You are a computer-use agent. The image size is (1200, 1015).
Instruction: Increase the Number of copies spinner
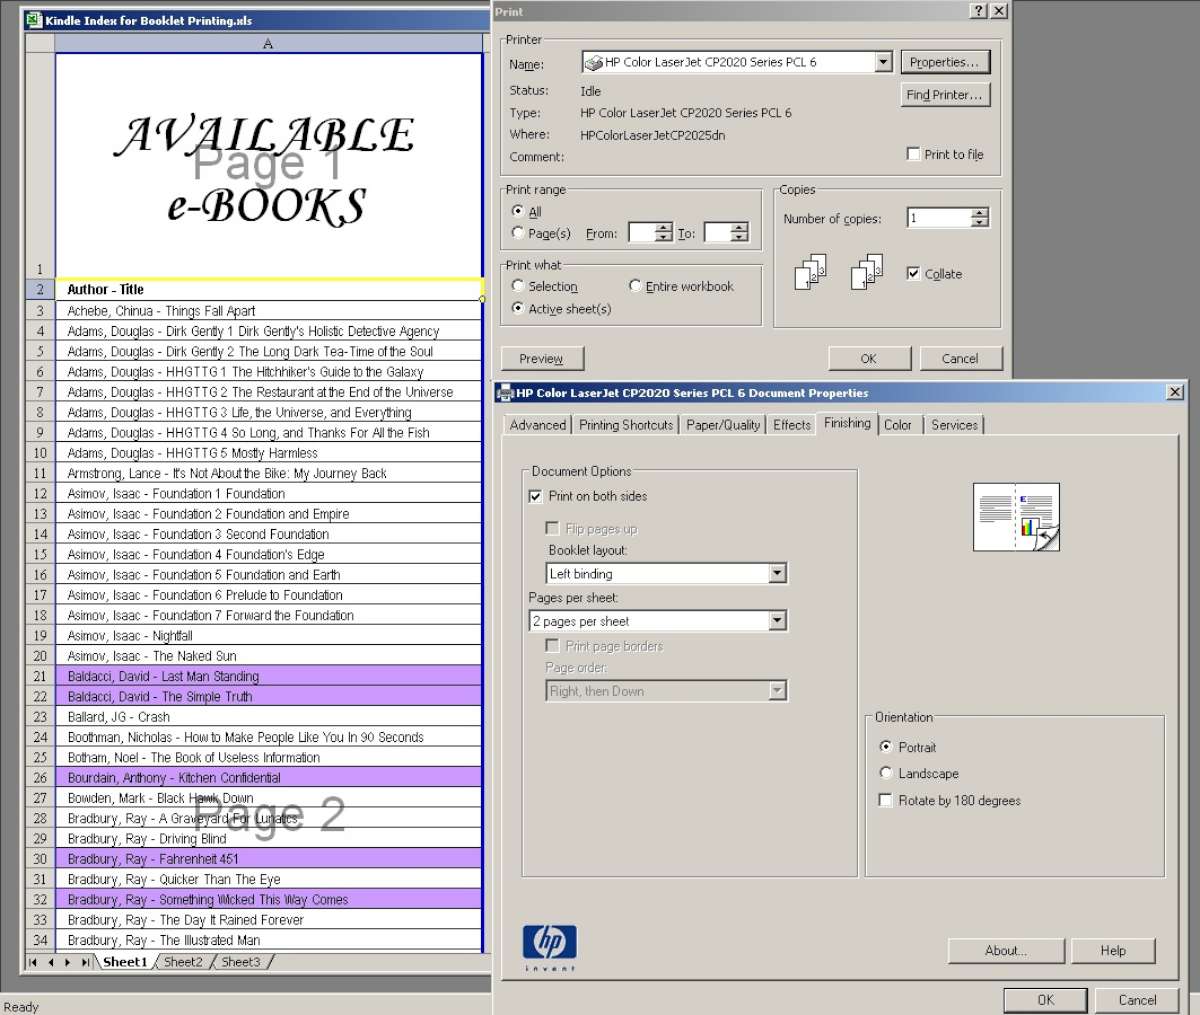point(980,213)
